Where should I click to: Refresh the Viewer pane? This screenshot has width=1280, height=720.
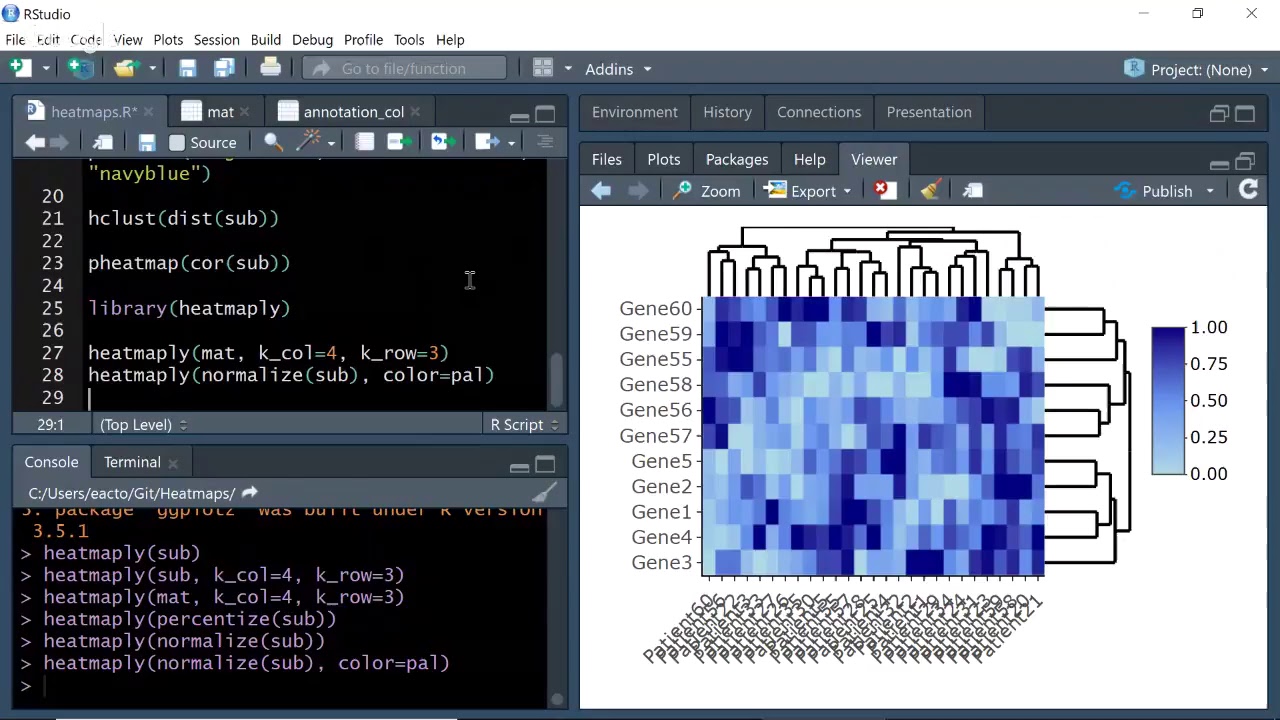click(1248, 189)
